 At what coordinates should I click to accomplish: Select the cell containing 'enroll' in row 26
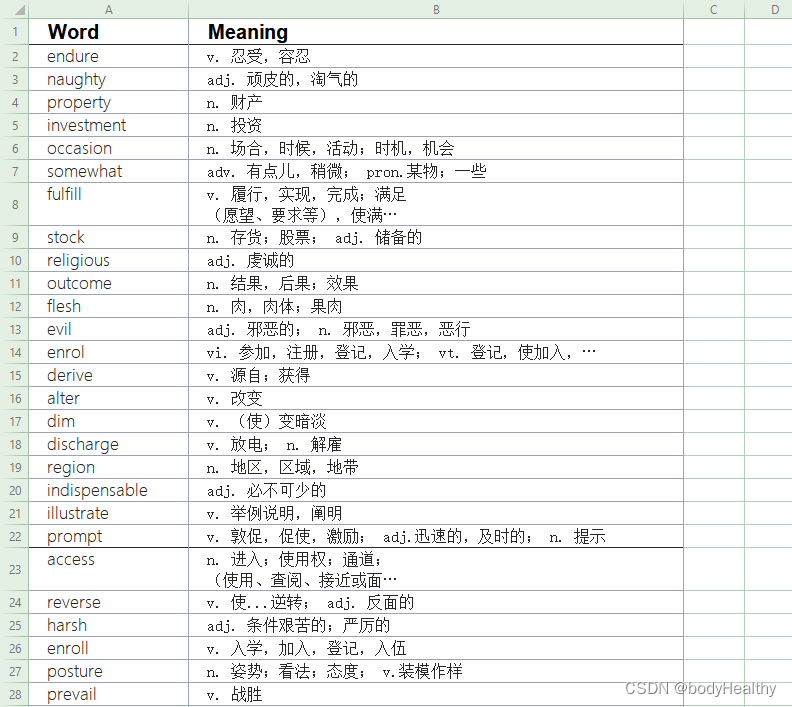[109, 648]
